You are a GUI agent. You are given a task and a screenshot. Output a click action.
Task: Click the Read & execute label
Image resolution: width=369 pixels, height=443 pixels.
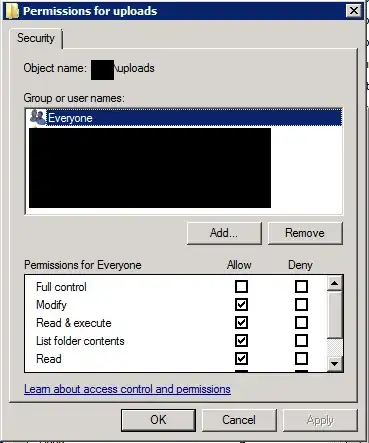point(74,323)
